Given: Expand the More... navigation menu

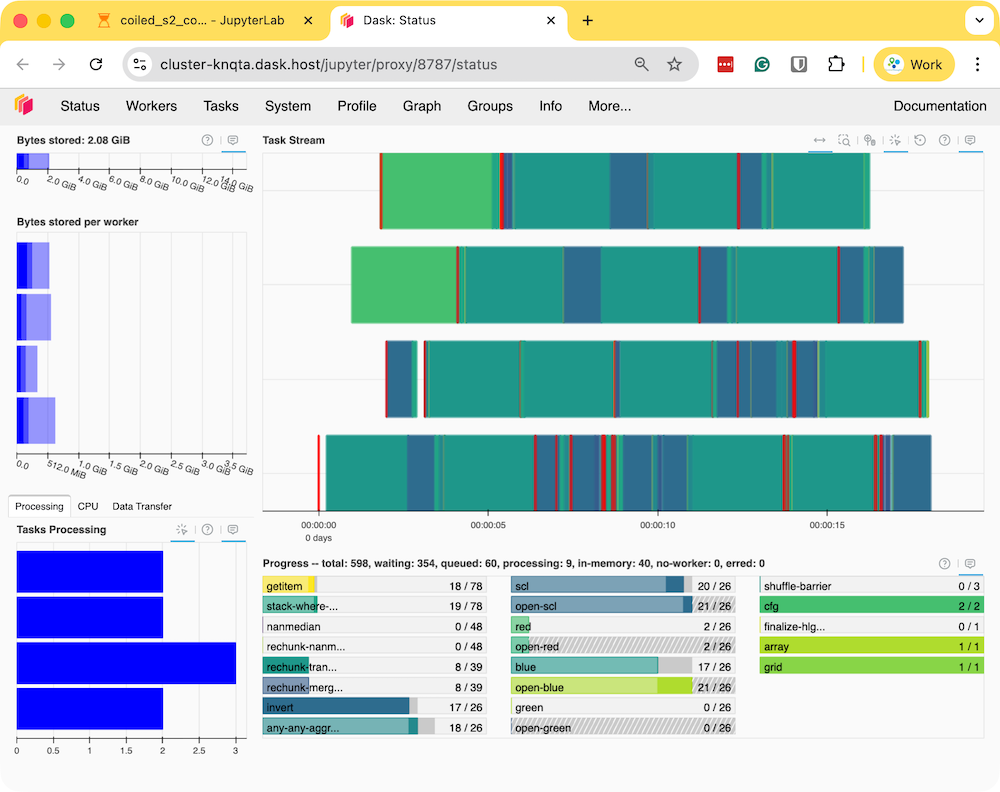Looking at the screenshot, I should [609, 106].
